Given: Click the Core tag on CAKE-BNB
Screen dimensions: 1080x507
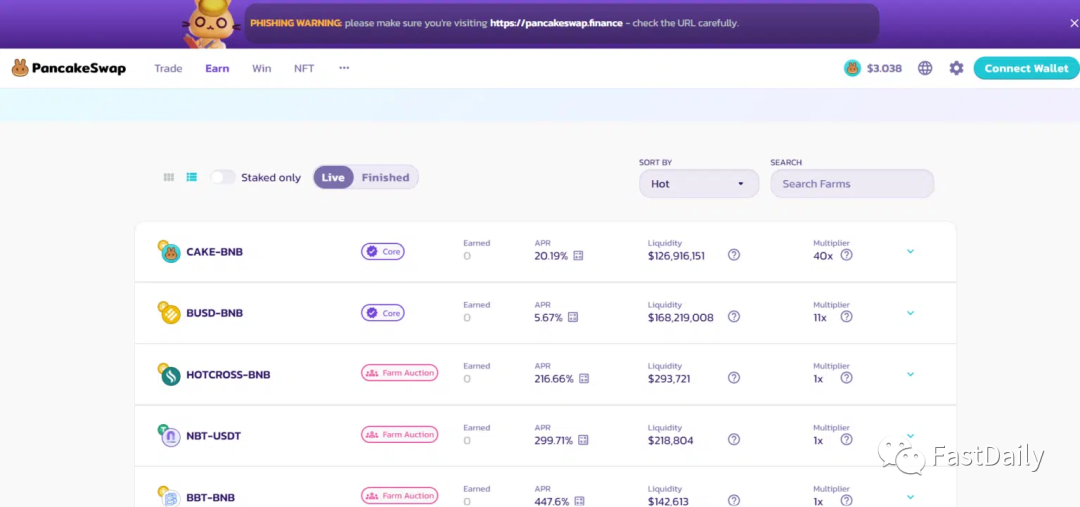Looking at the screenshot, I should pyautogui.click(x=383, y=251).
